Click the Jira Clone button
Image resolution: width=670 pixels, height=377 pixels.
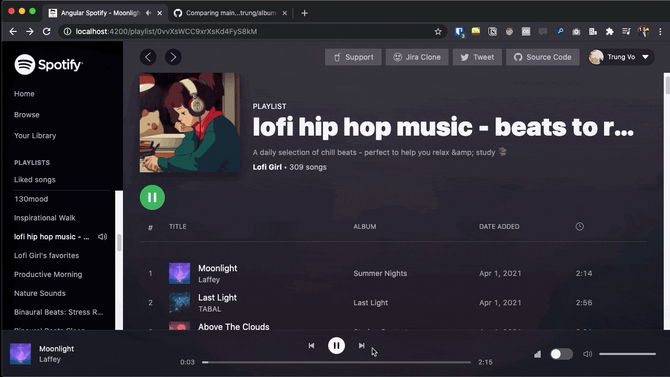tap(417, 57)
